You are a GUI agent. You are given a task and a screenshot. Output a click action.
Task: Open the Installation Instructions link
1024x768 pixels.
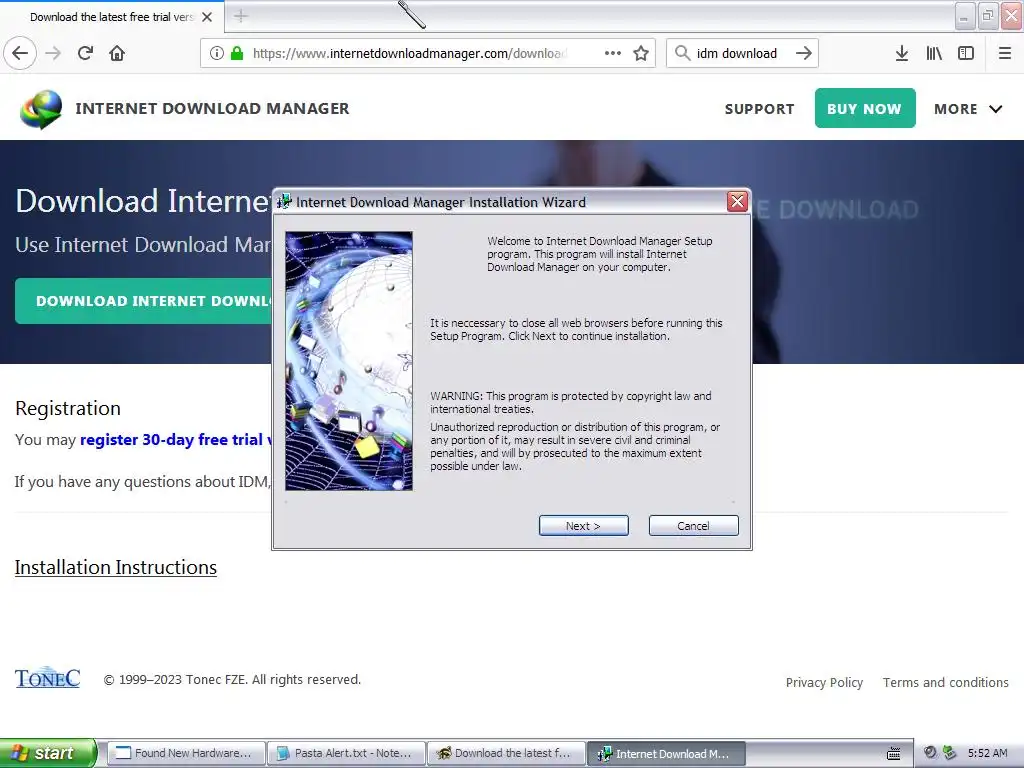coord(116,568)
